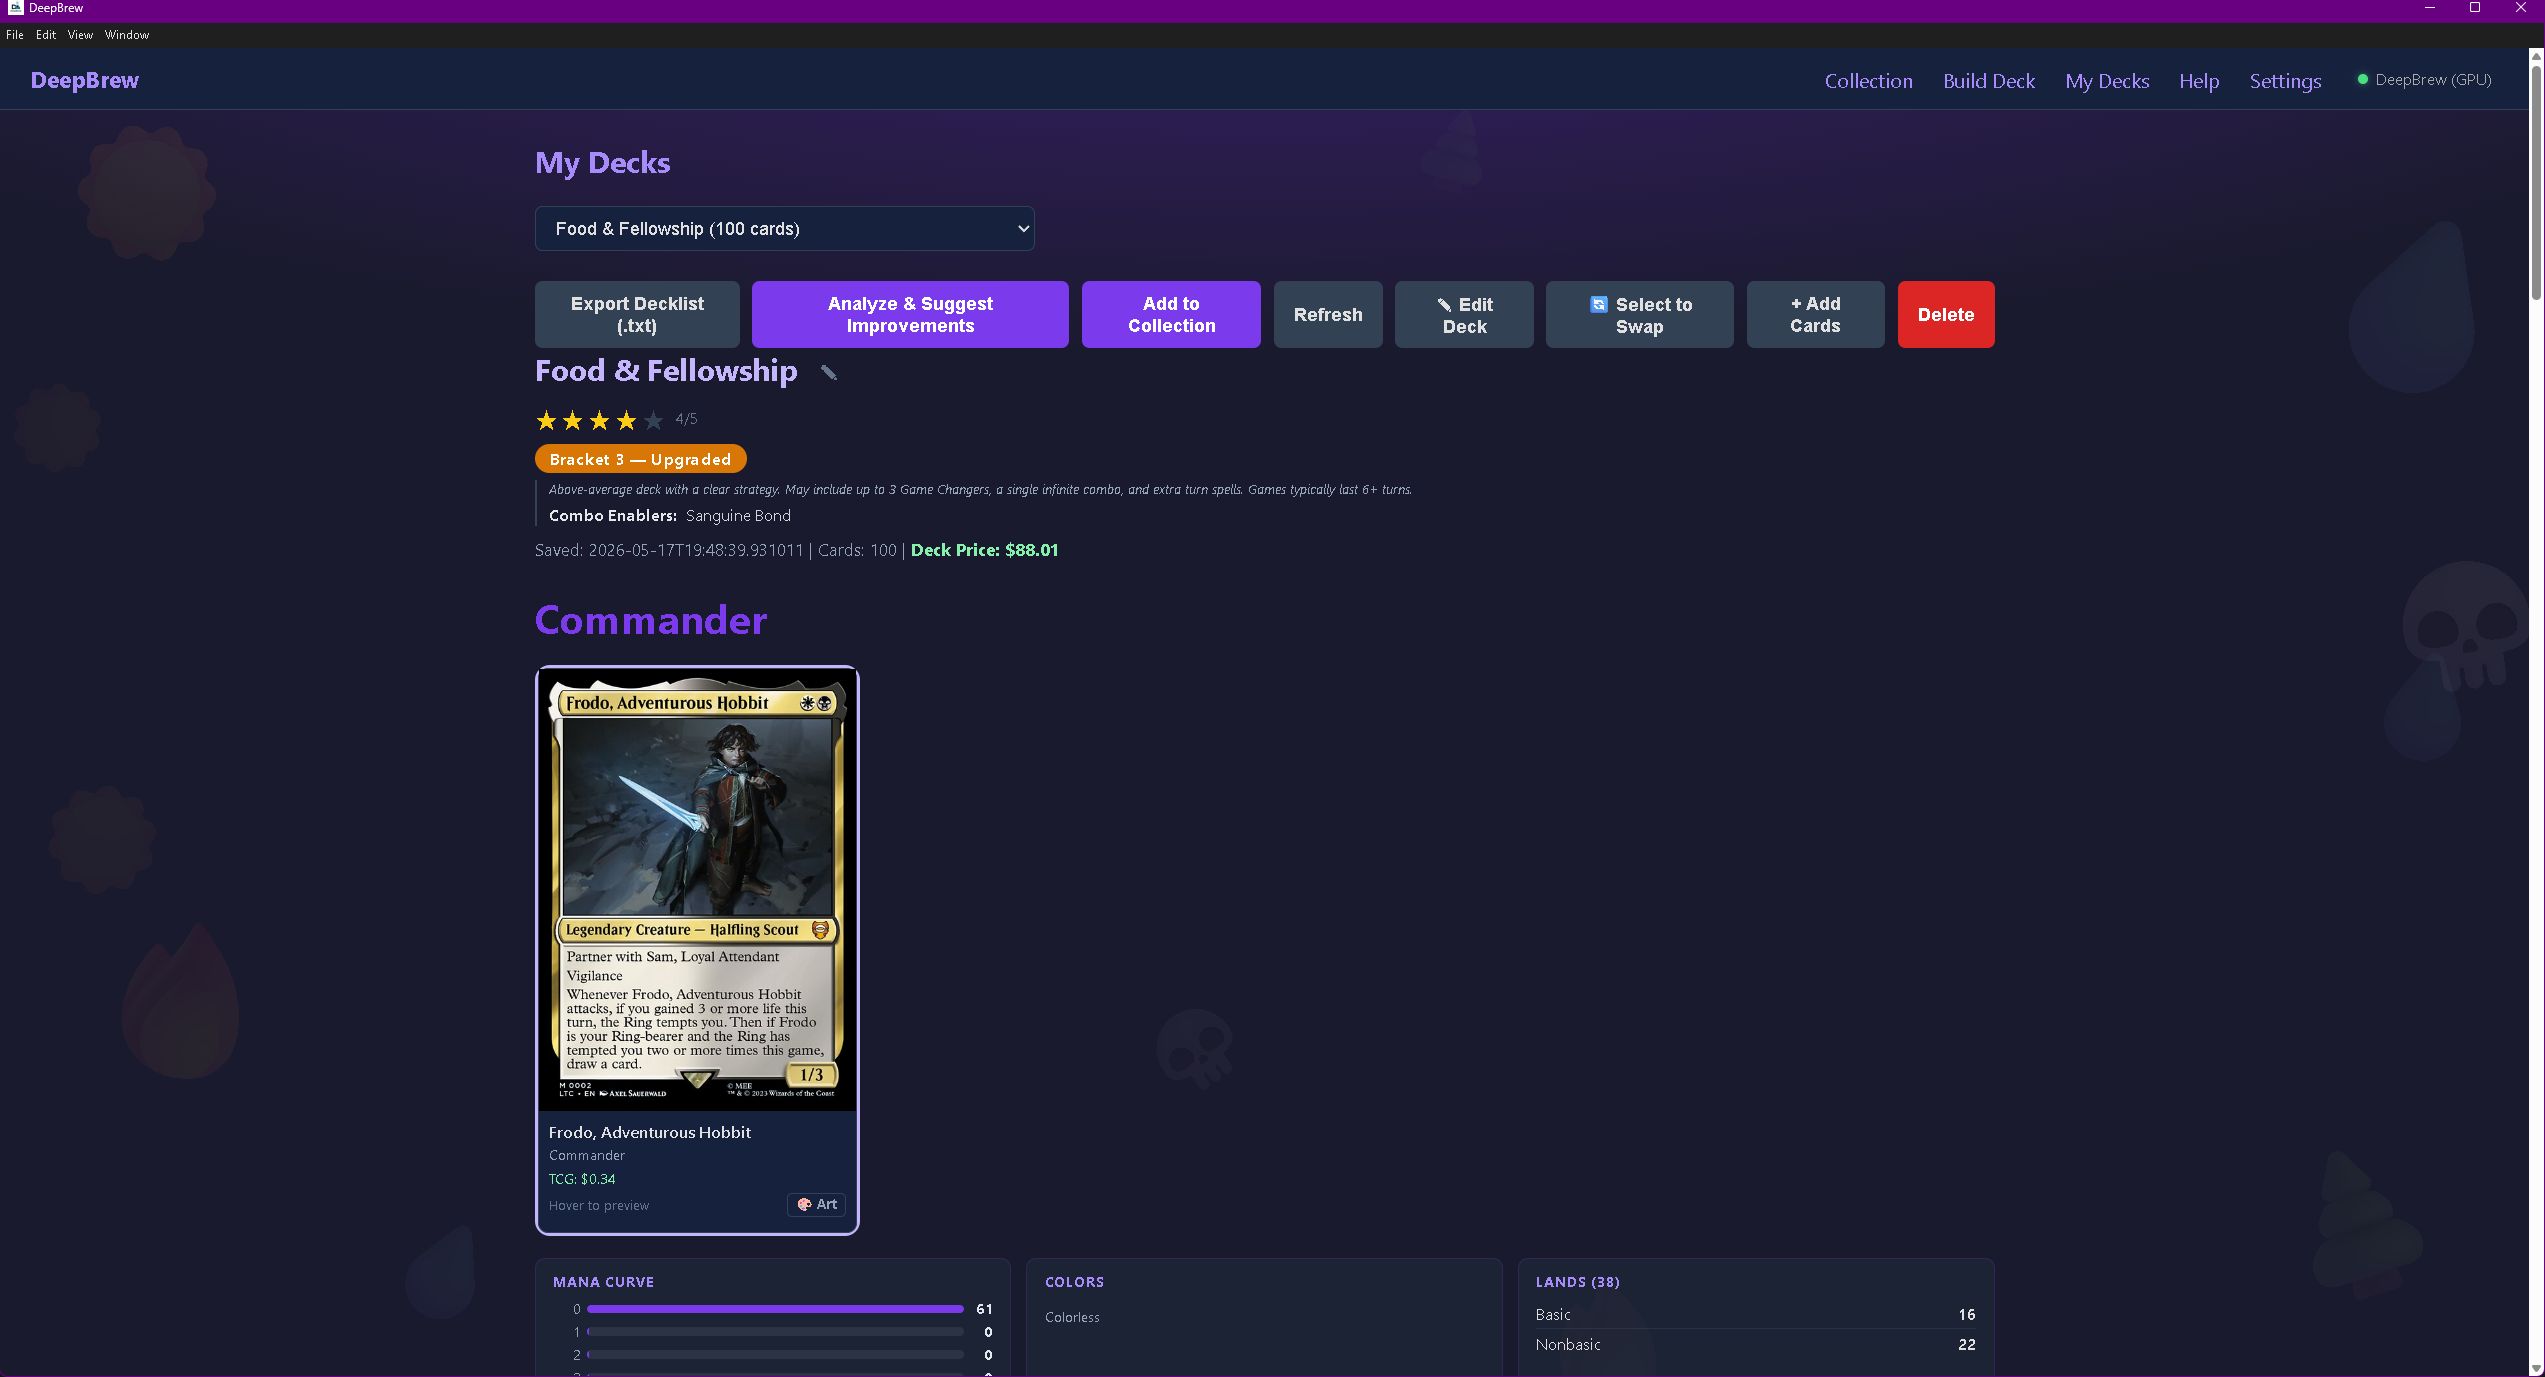This screenshot has height=1377, width=2545.
Task: Open the File menu
Action: (x=15, y=35)
